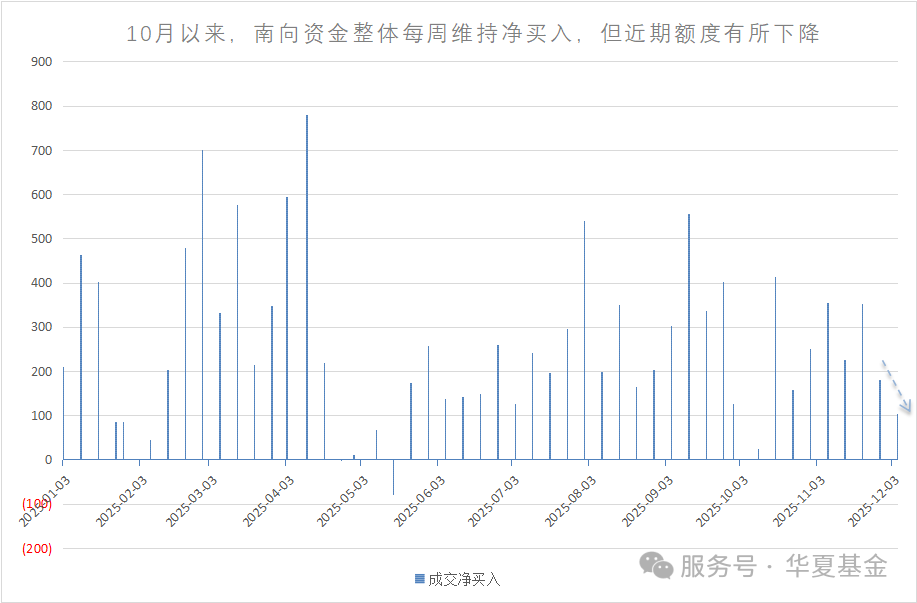Click the 2025-04-03 date label
The image size is (917, 603).
point(268,502)
